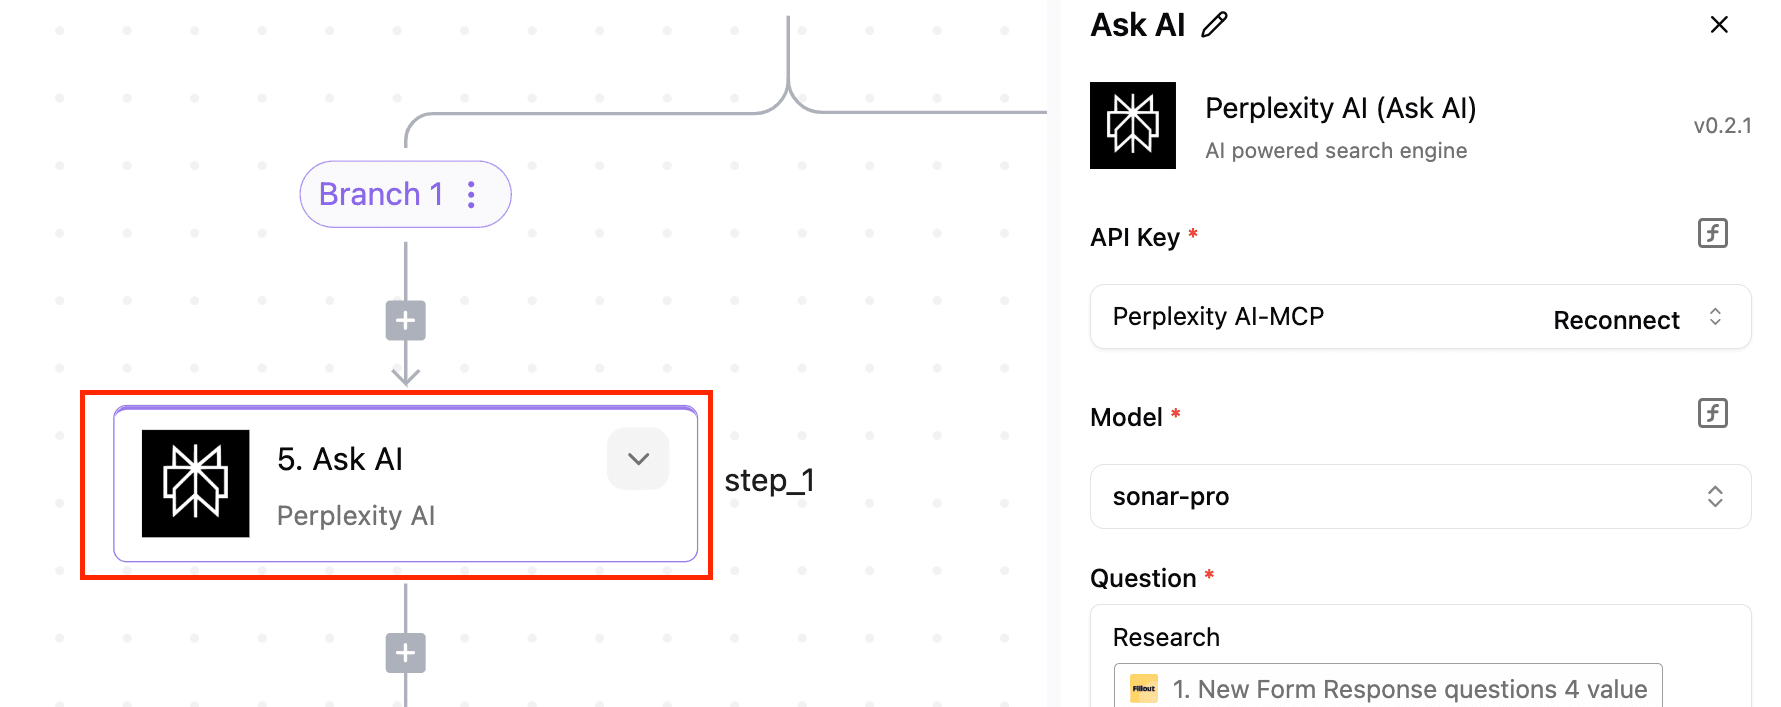
Task: Click the pencil icon to rename Ask AI
Action: pos(1214,25)
